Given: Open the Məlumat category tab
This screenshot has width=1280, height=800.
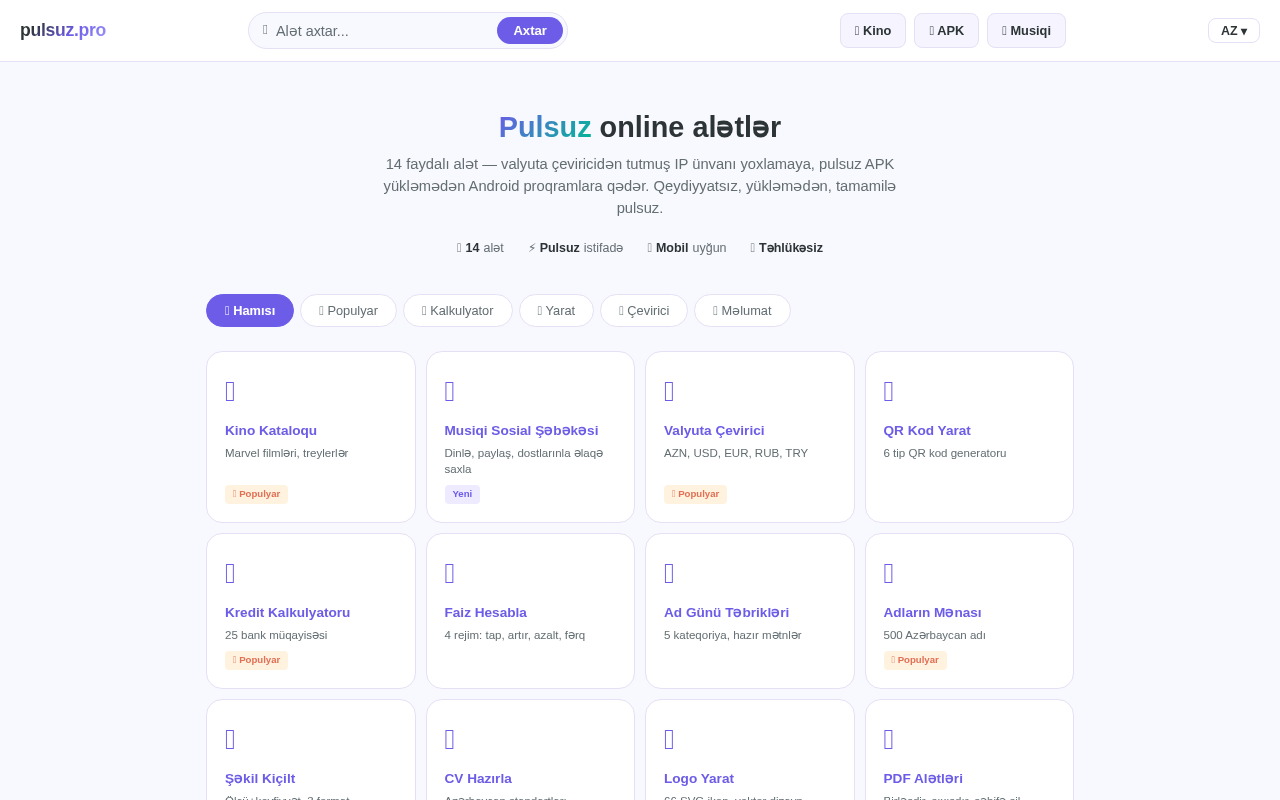Looking at the screenshot, I should pyautogui.click(x=742, y=311).
